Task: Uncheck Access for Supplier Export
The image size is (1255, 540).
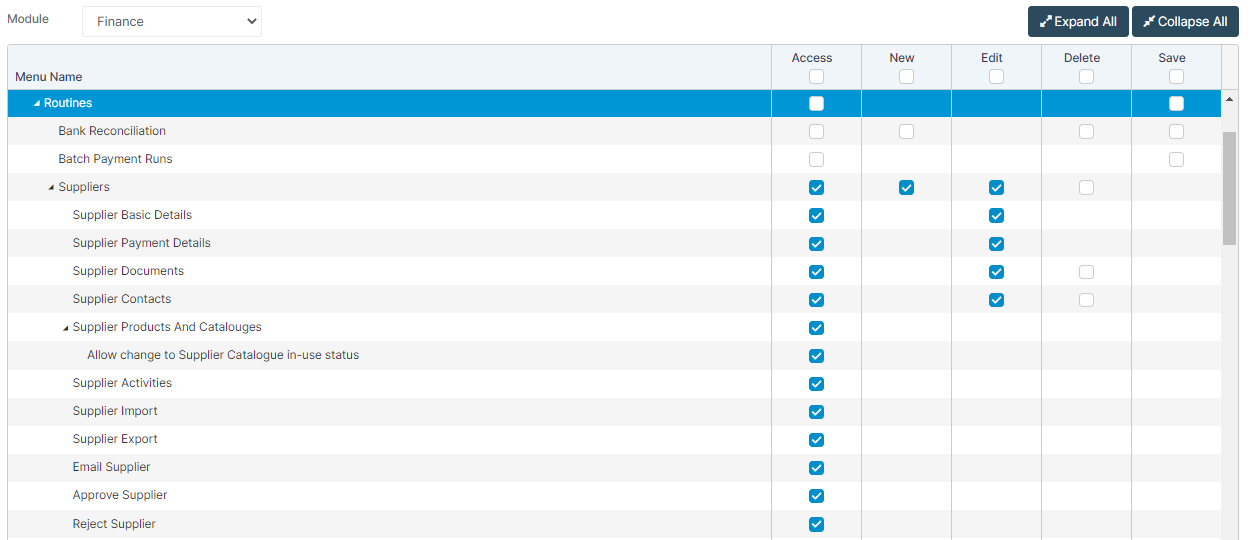Action: coord(817,439)
